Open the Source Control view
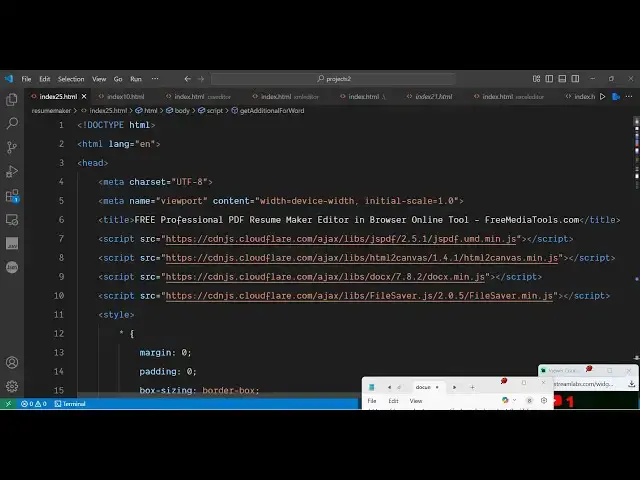640x480 pixels. (12, 147)
